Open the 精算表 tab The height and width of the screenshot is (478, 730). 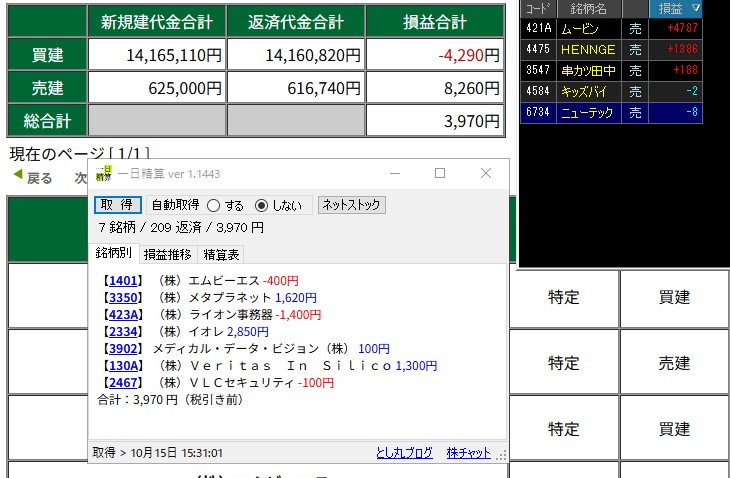(x=221, y=254)
